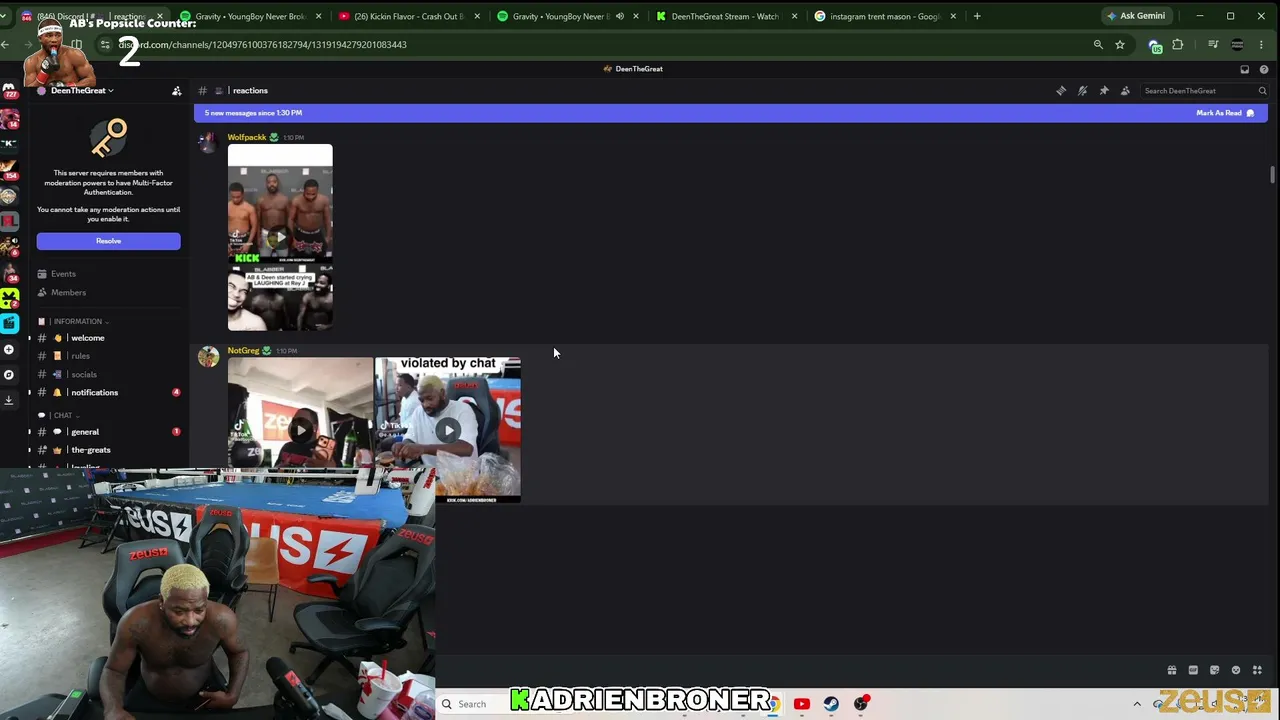This screenshot has width=1280, height=720.
Task: Show hidden tray icons chevron
Action: point(1137,704)
